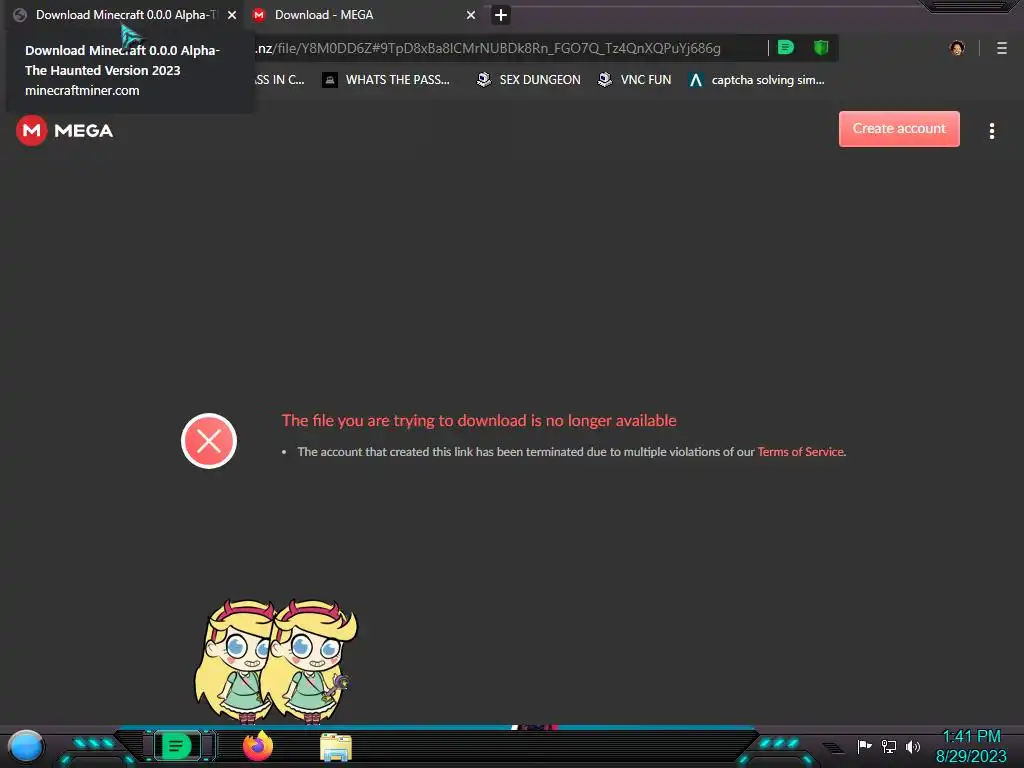Open the captcha solving sim... bookmark
The width and height of the screenshot is (1024, 768).
tap(757, 80)
